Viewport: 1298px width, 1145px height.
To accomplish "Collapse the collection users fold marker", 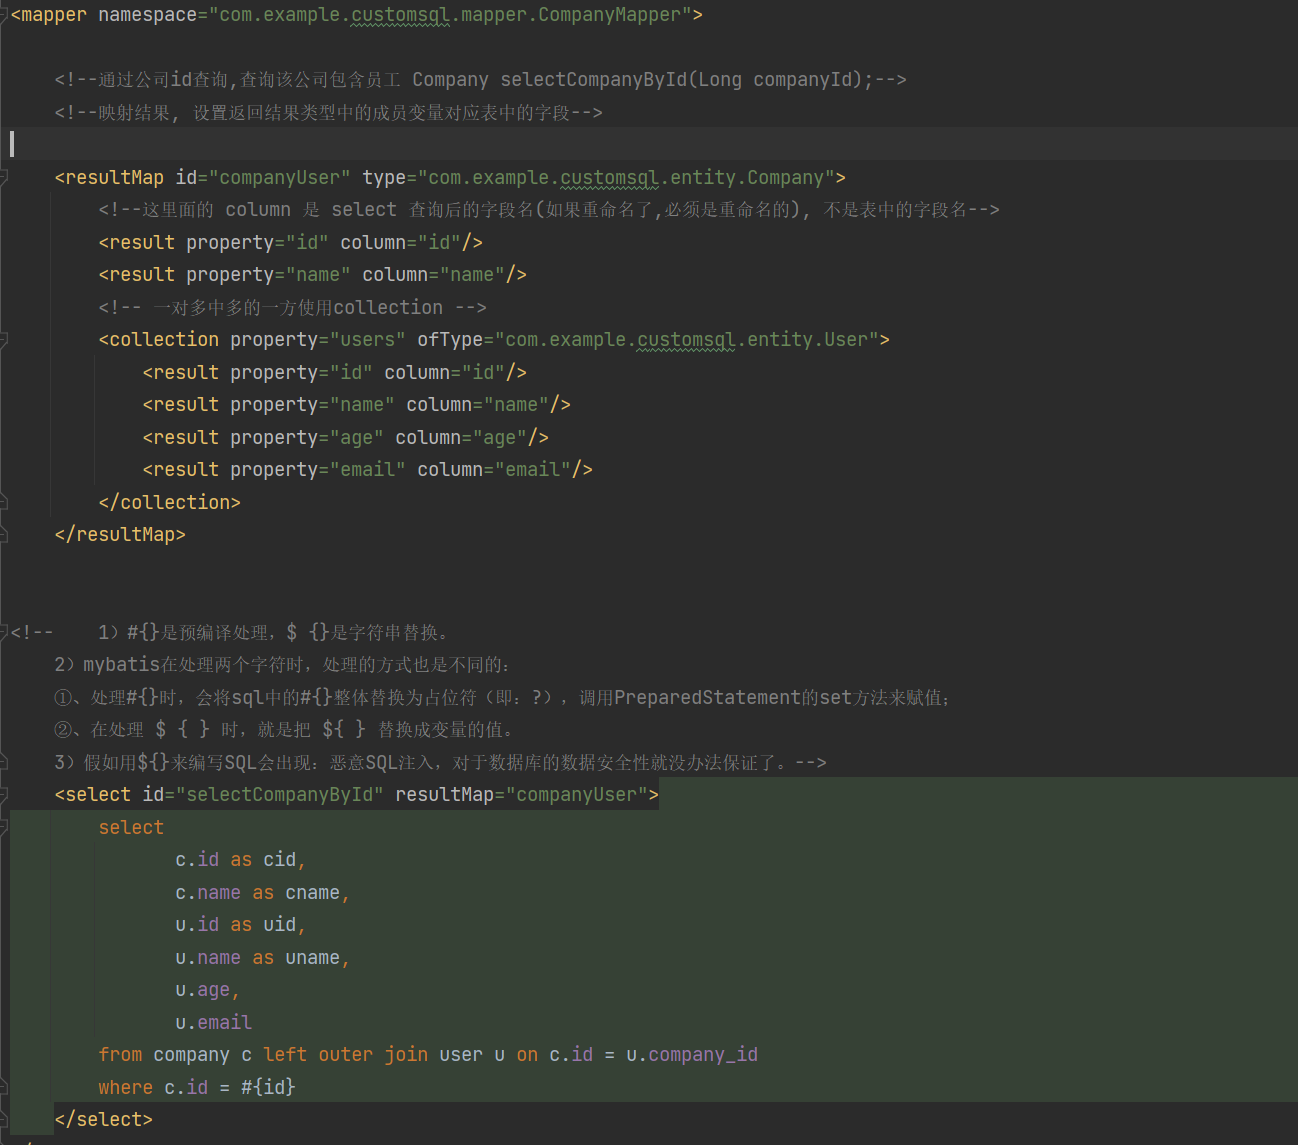I will (x=4, y=340).
